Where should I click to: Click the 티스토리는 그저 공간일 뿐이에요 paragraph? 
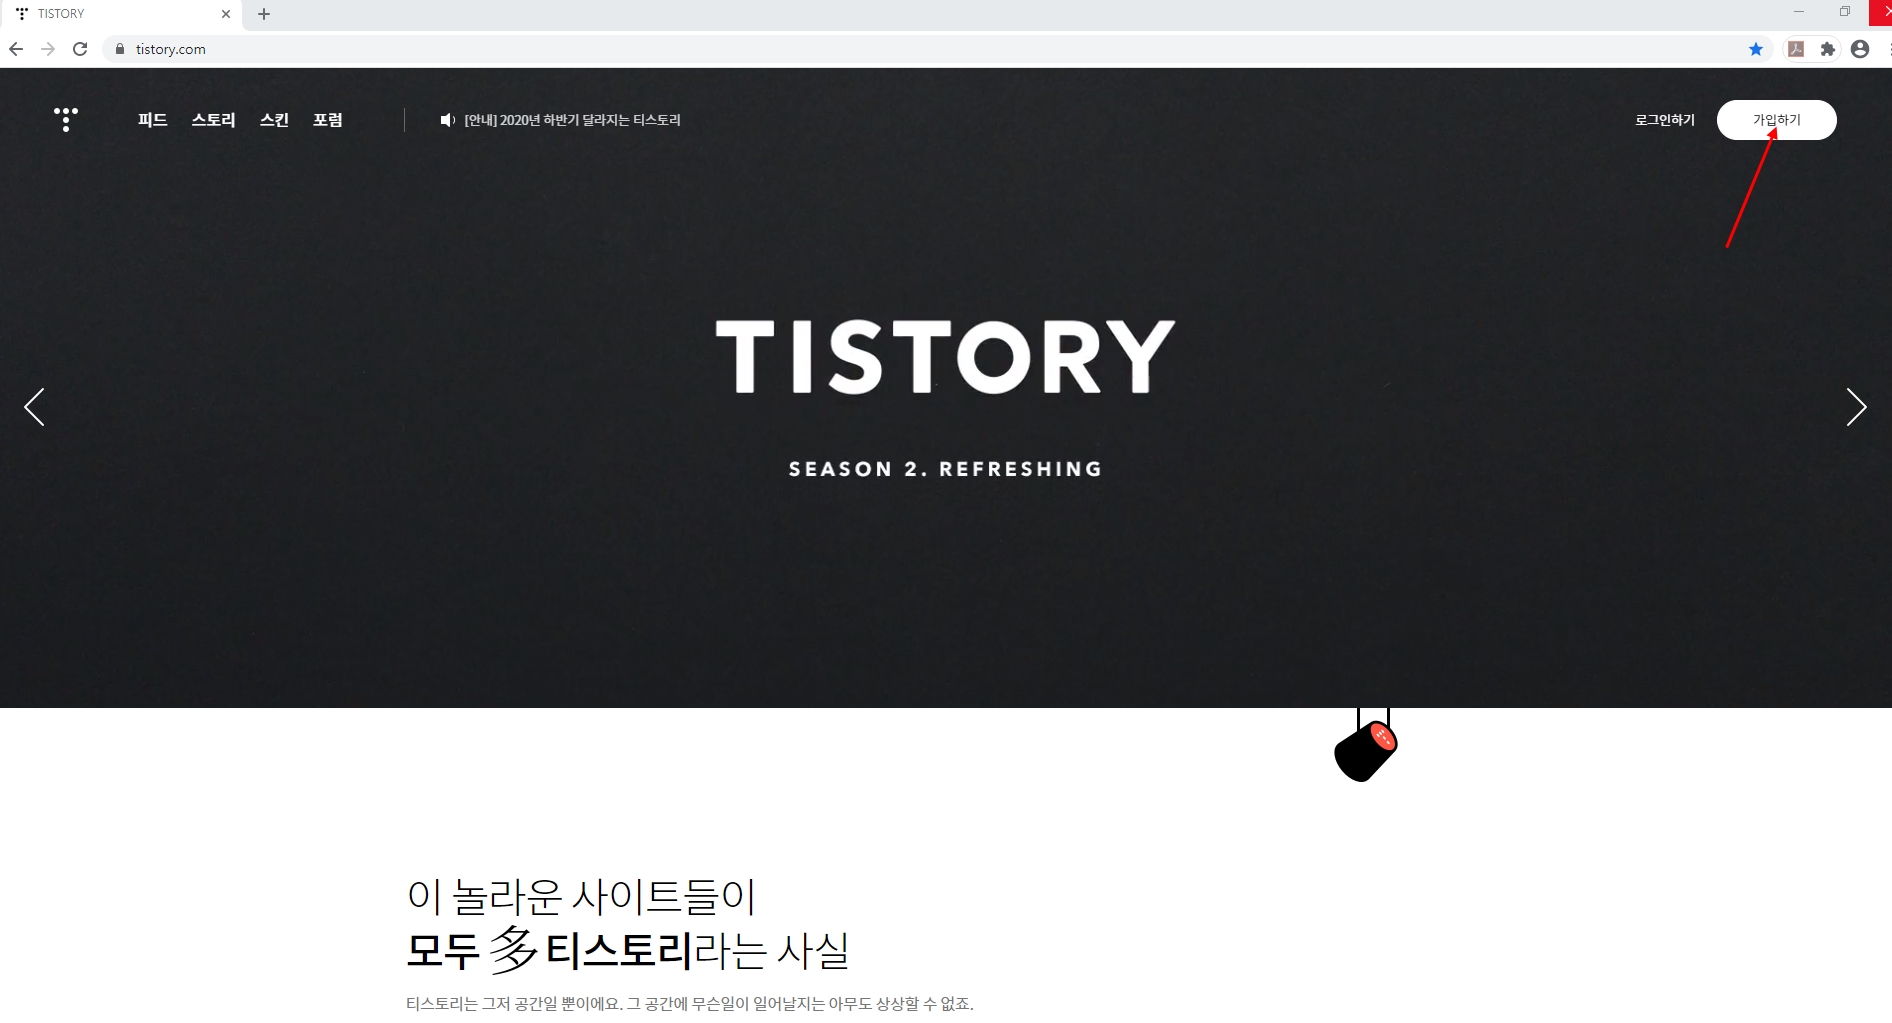(x=690, y=1004)
